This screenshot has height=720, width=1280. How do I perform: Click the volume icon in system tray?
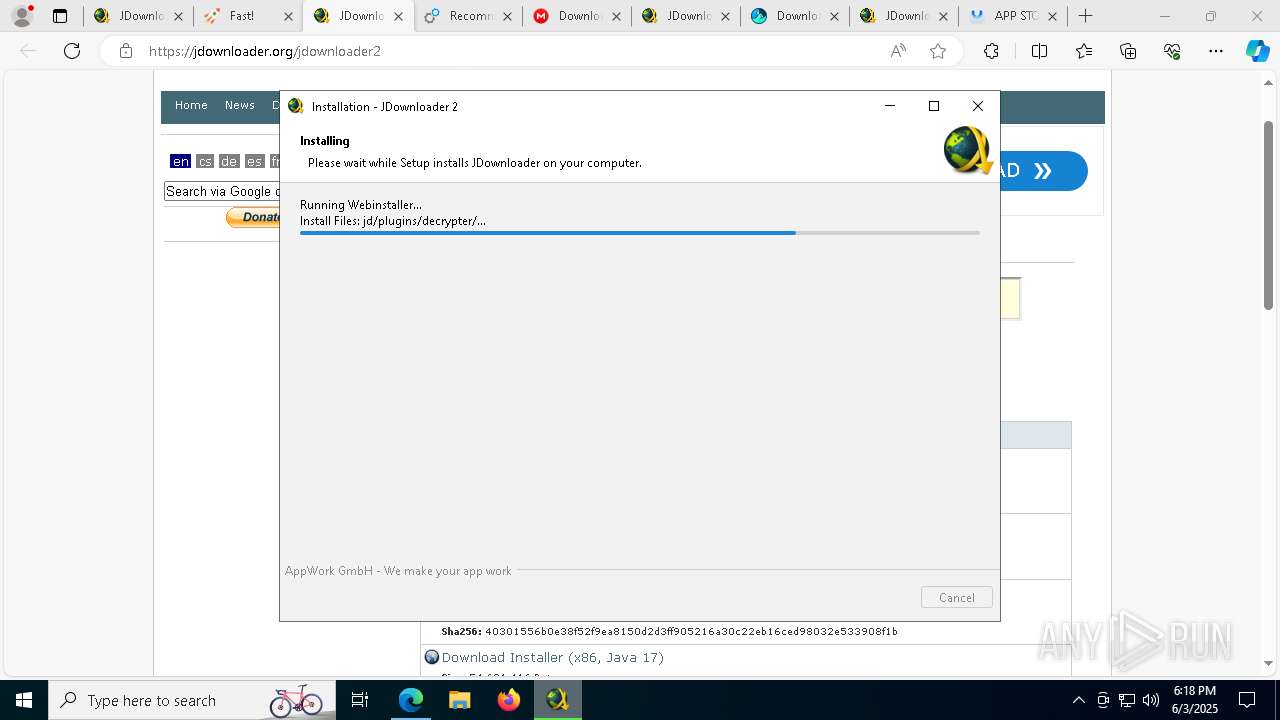click(x=1151, y=700)
